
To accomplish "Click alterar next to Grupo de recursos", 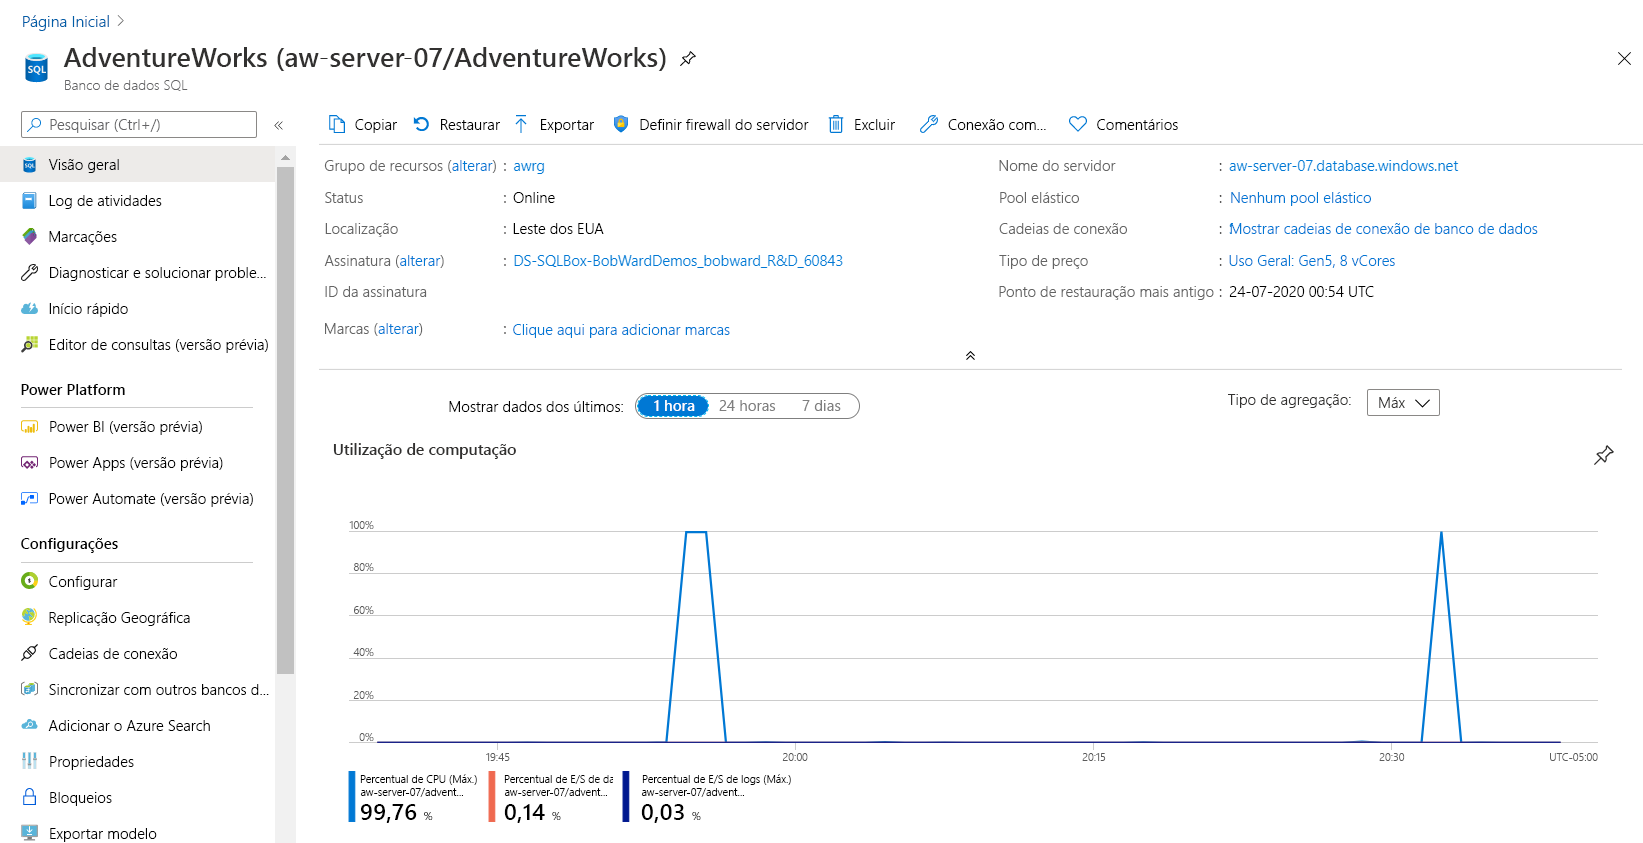I will pos(472,166).
